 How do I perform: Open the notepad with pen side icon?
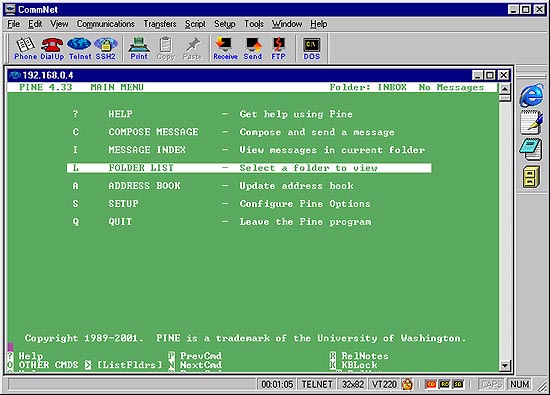(532, 122)
